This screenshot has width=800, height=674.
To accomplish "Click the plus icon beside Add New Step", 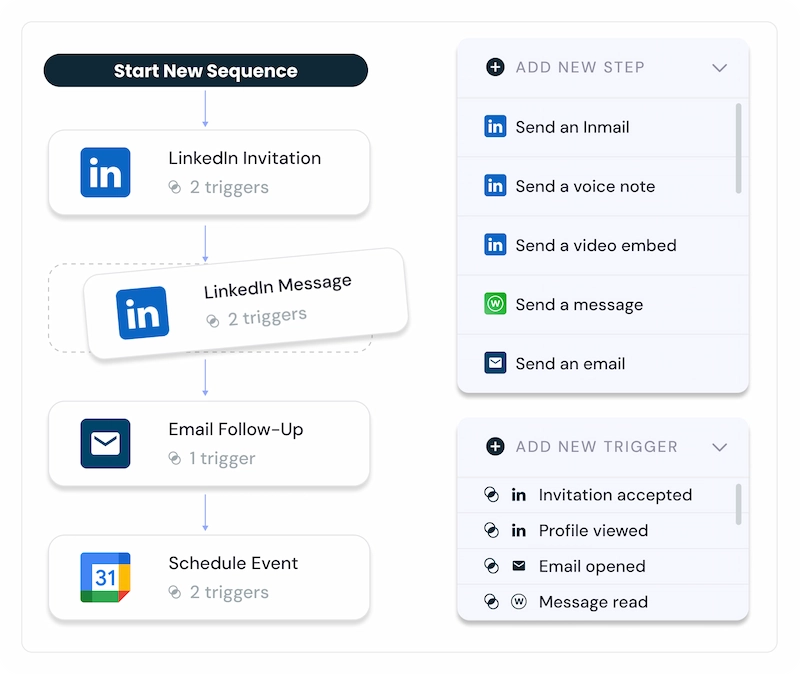I will click(495, 67).
